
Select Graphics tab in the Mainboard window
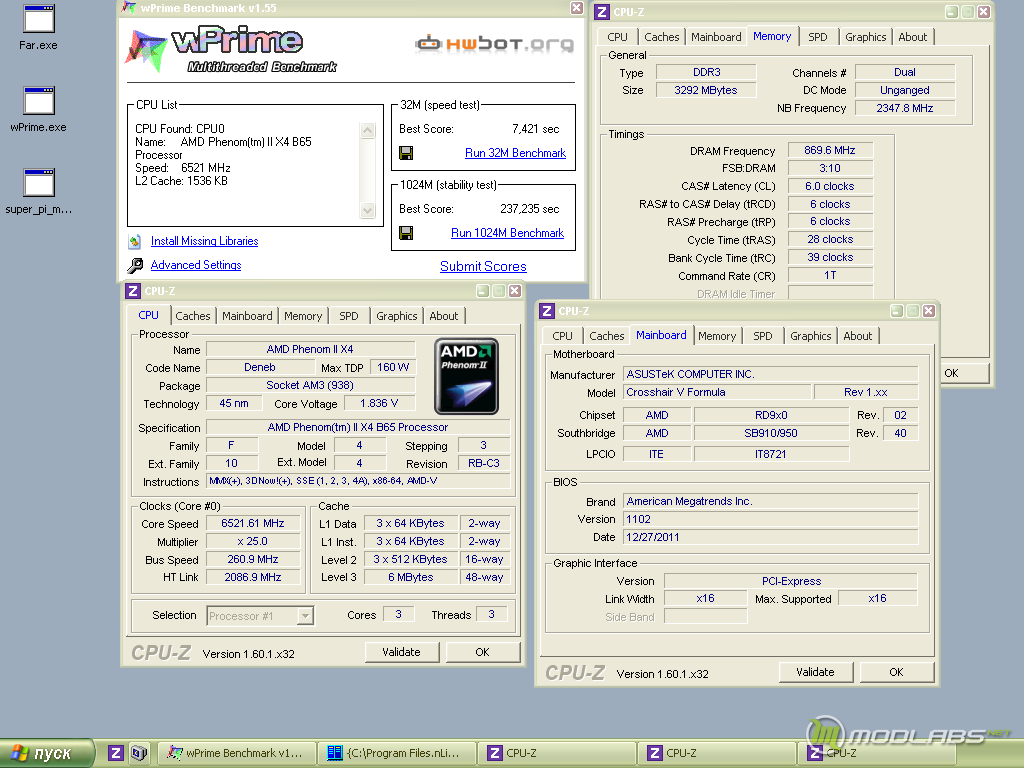coord(810,336)
